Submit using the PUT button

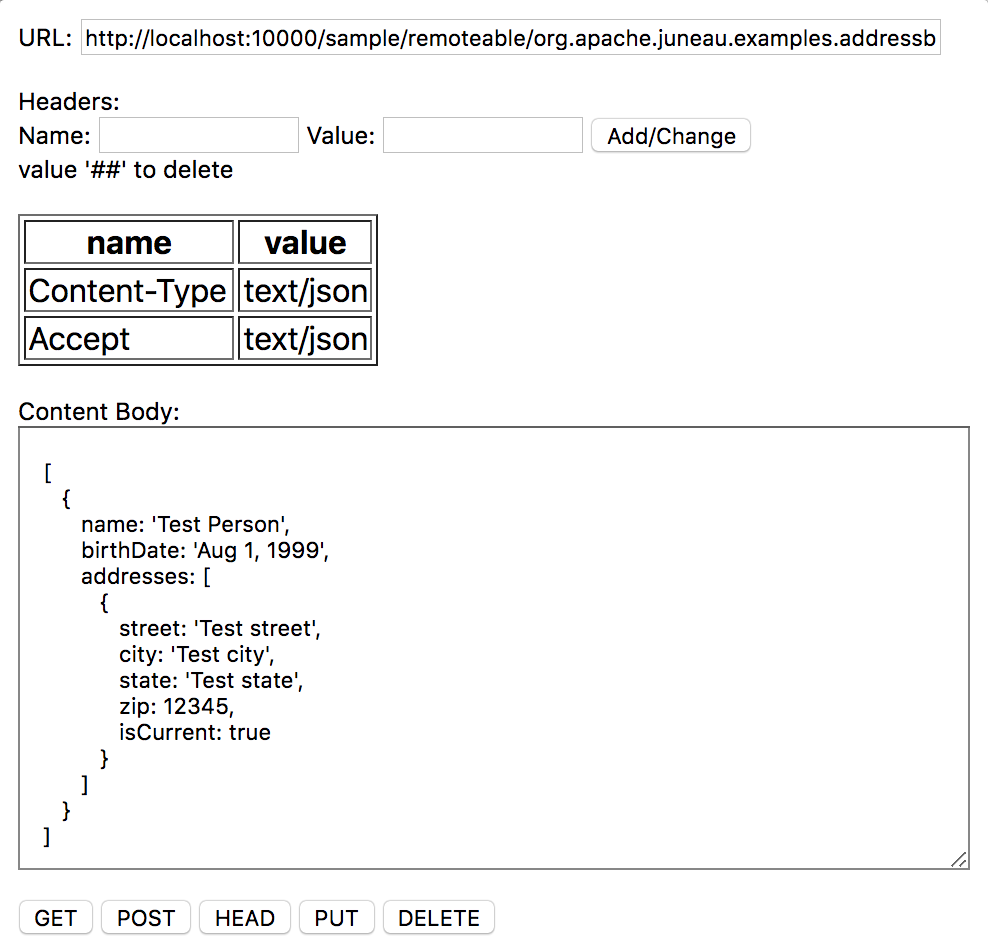click(337, 918)
